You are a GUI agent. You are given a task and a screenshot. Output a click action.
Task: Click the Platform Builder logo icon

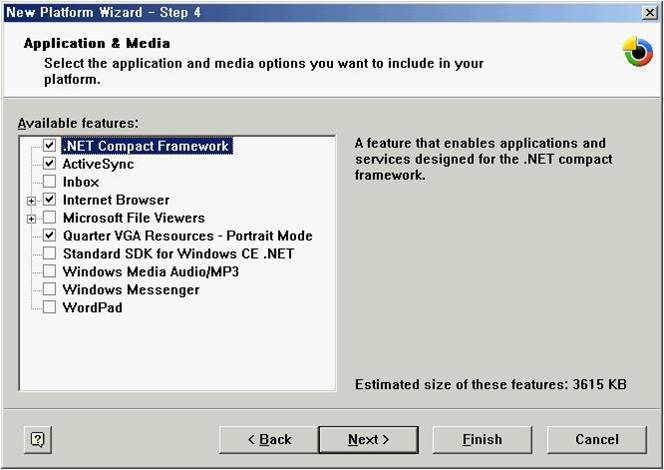[636, 52]
